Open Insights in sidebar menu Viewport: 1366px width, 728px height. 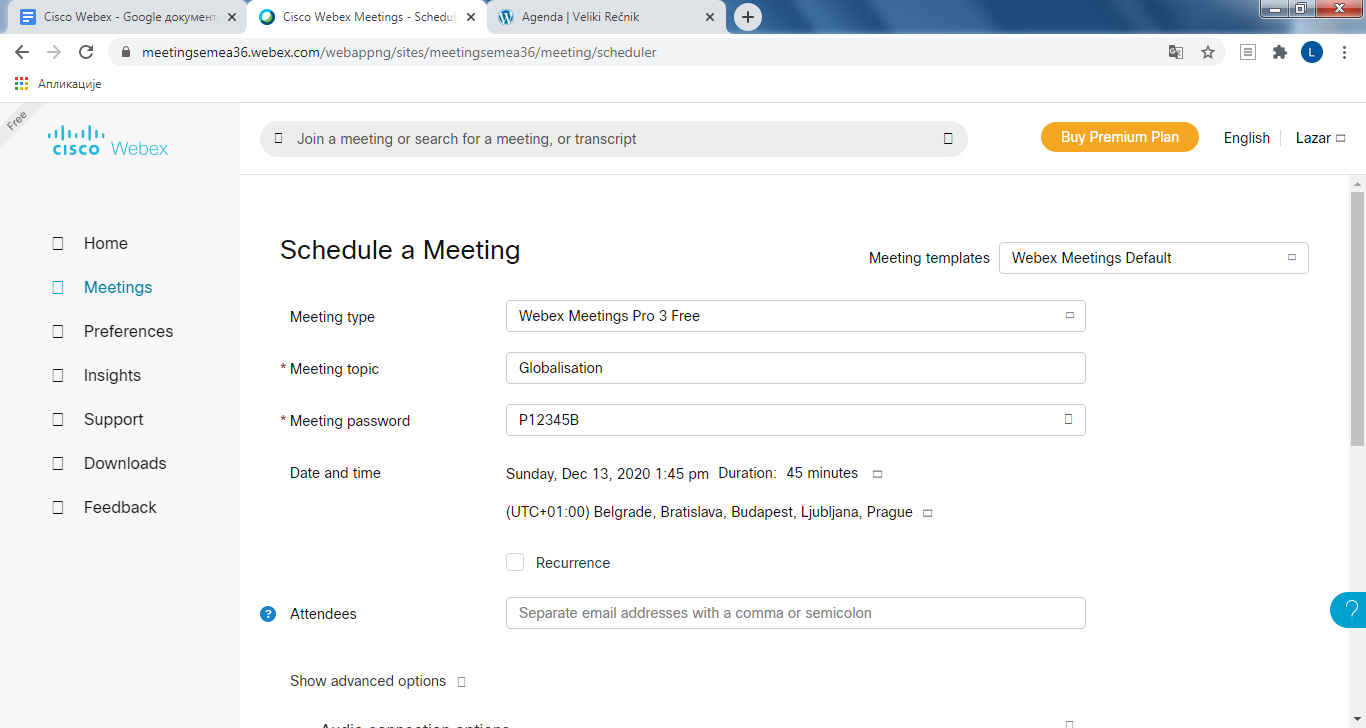point(112,375)
